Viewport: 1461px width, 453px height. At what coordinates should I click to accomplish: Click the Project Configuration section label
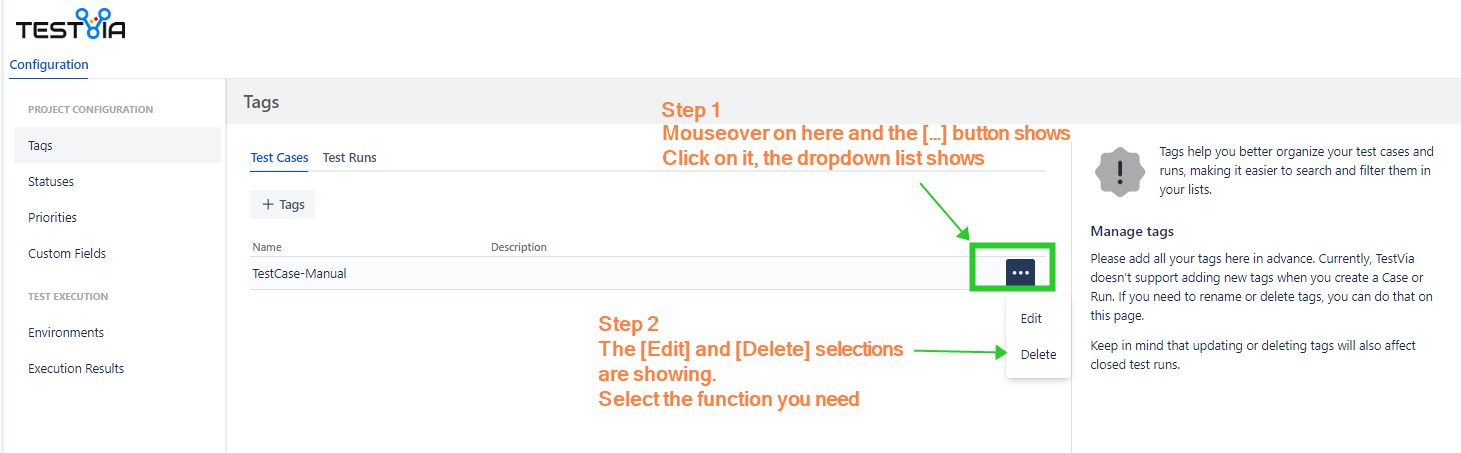click(x=90, y=110)
